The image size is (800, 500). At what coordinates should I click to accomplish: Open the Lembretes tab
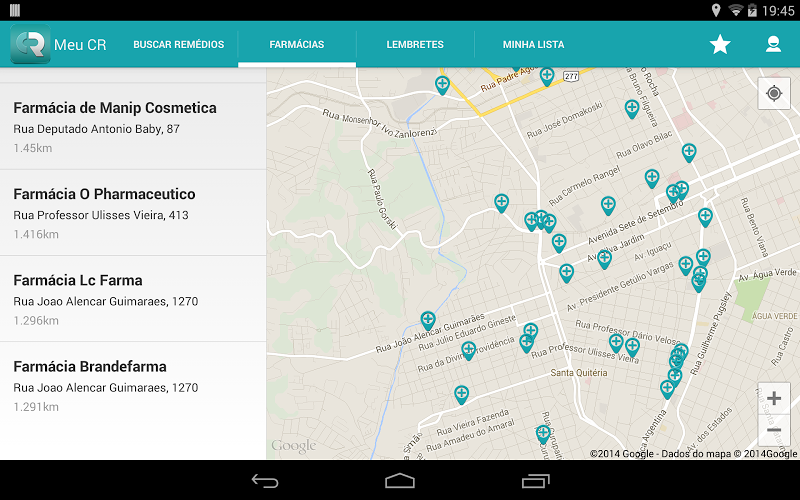click(415, 44)
